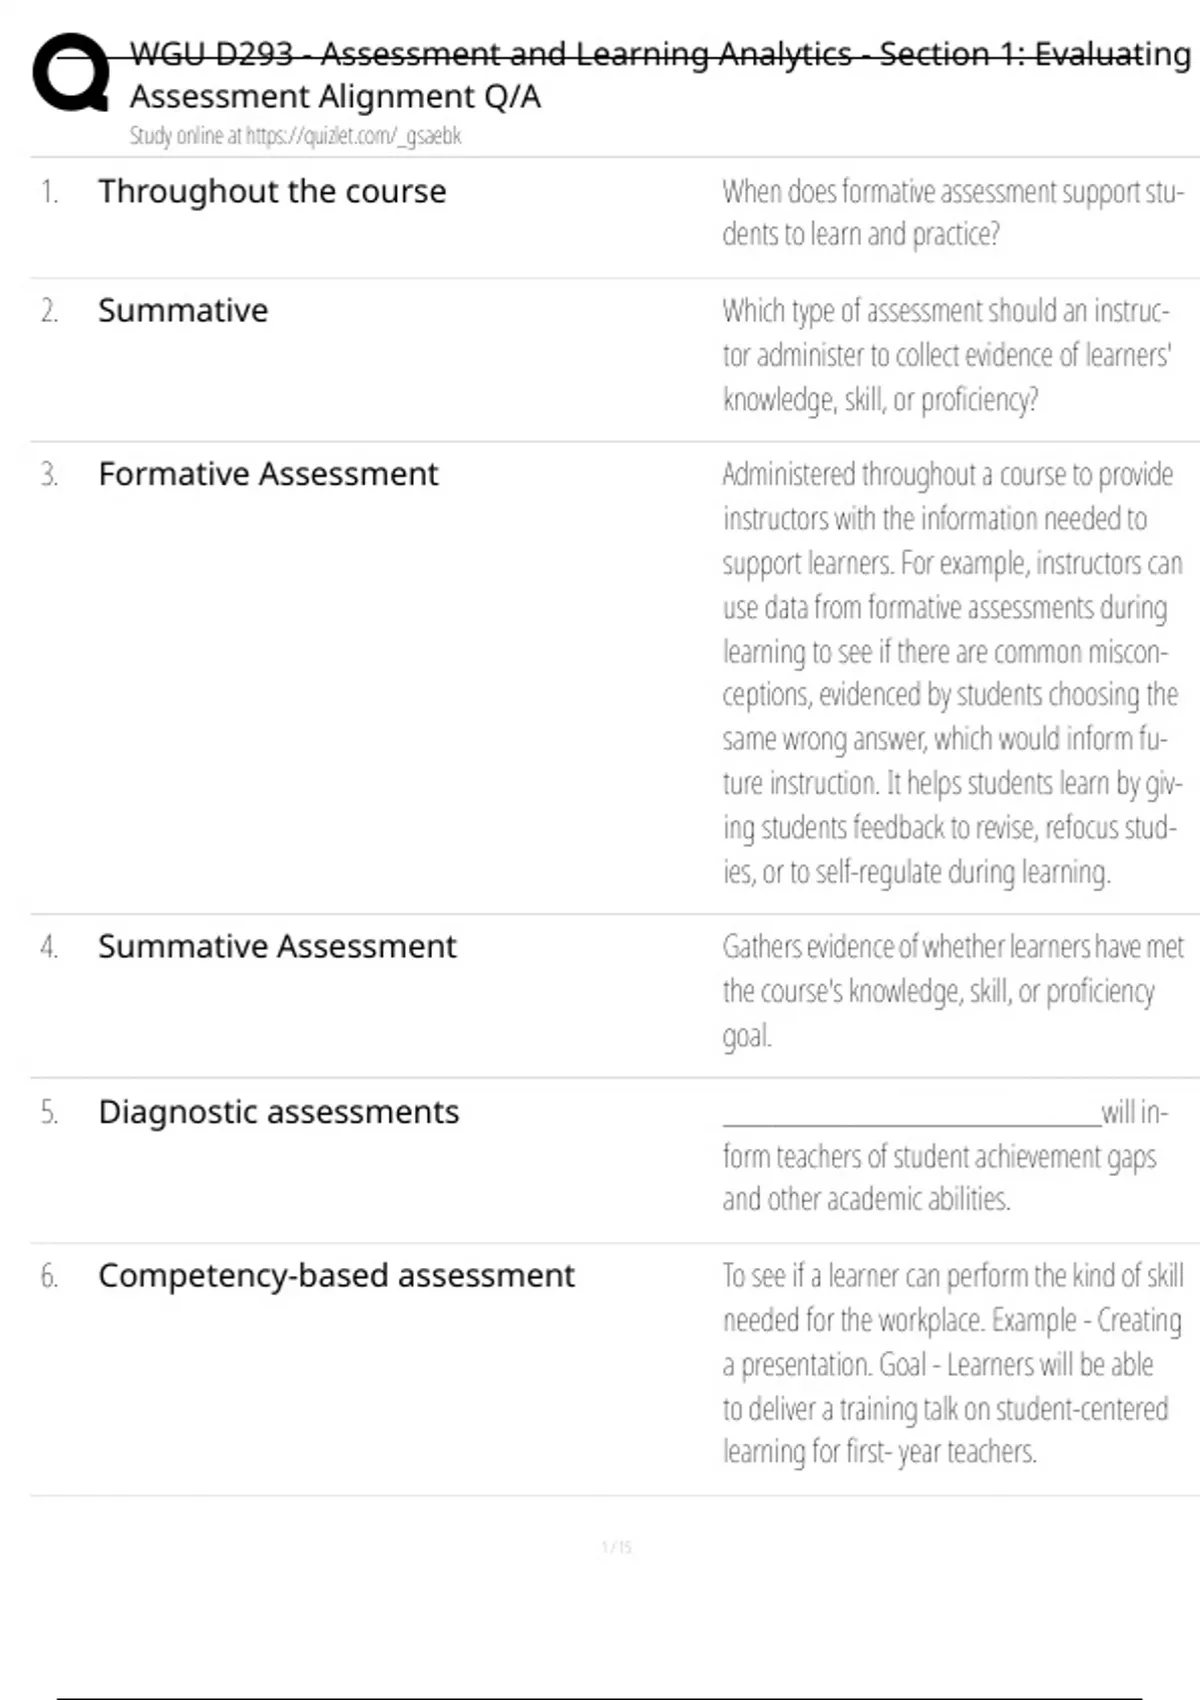Click the page number indicator 1/15

[617, 1547]
